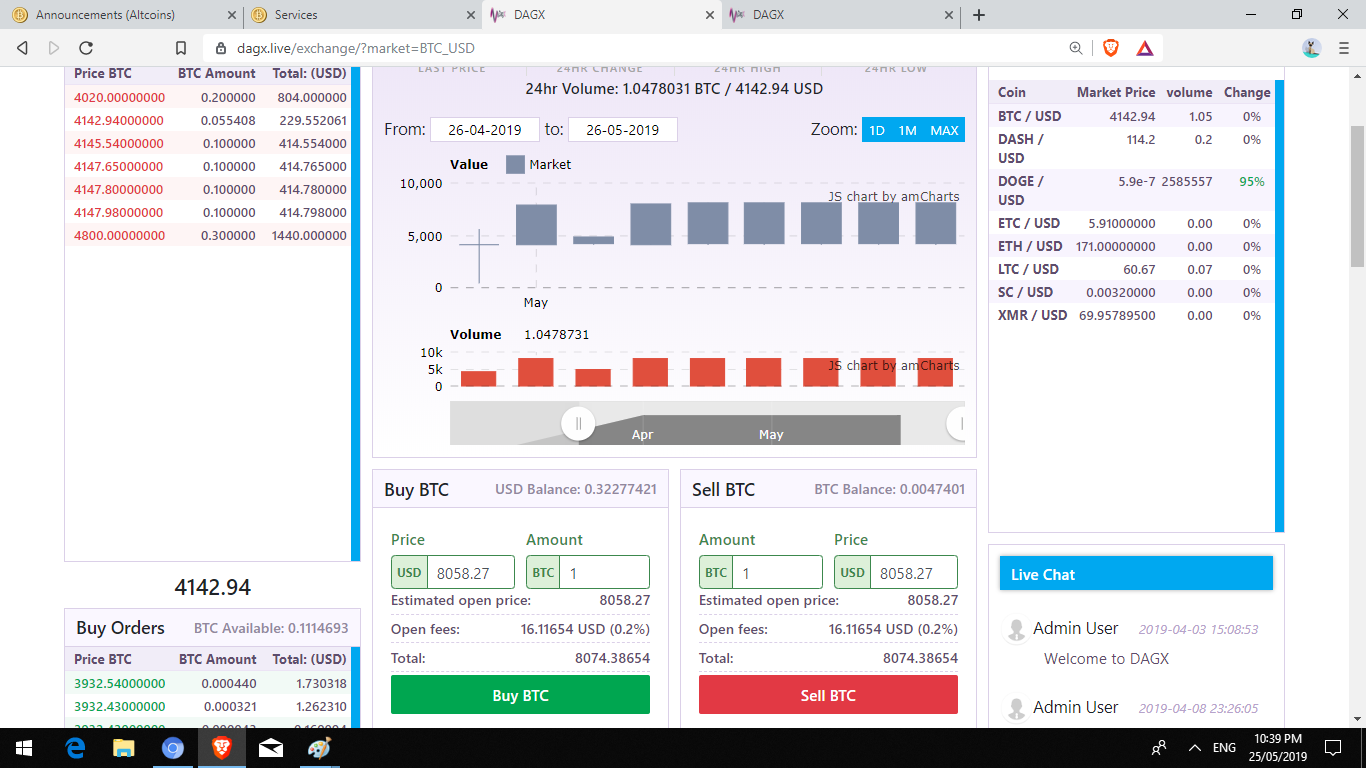Switch to the Services tab
1366x768 pixels.
[362, 15]
